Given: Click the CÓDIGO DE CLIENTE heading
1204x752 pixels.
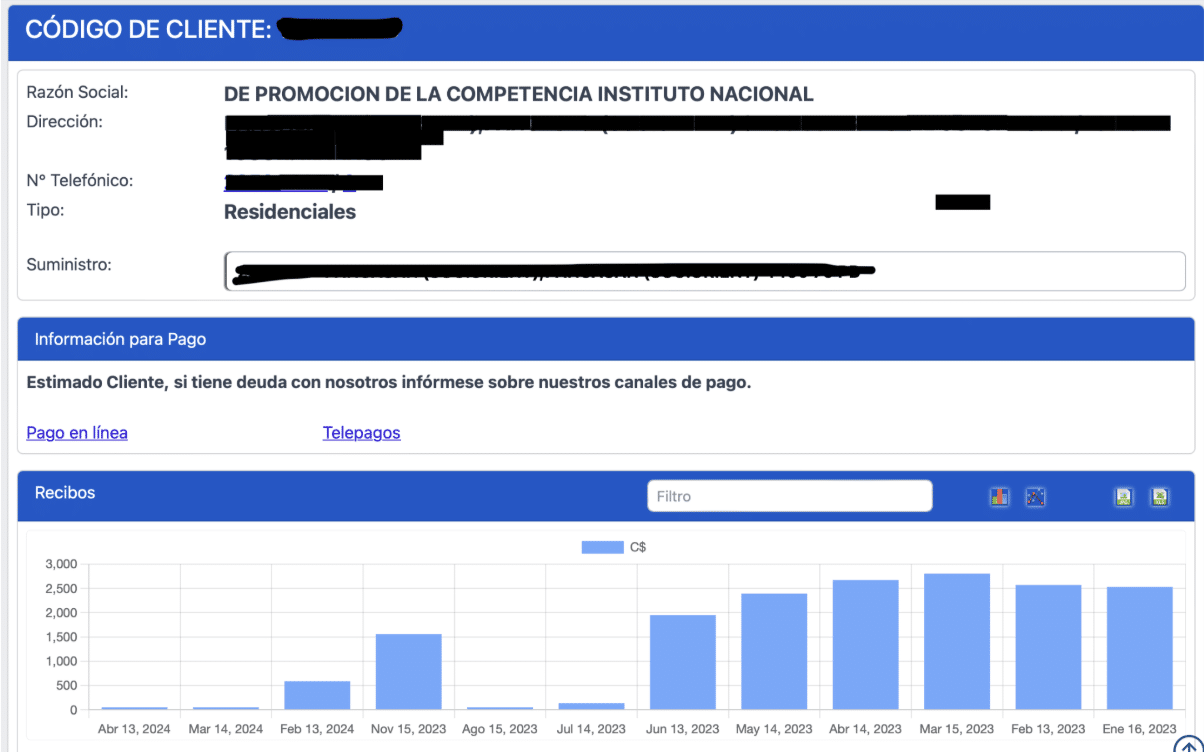Looking at the screenshot, I should 148,30.
